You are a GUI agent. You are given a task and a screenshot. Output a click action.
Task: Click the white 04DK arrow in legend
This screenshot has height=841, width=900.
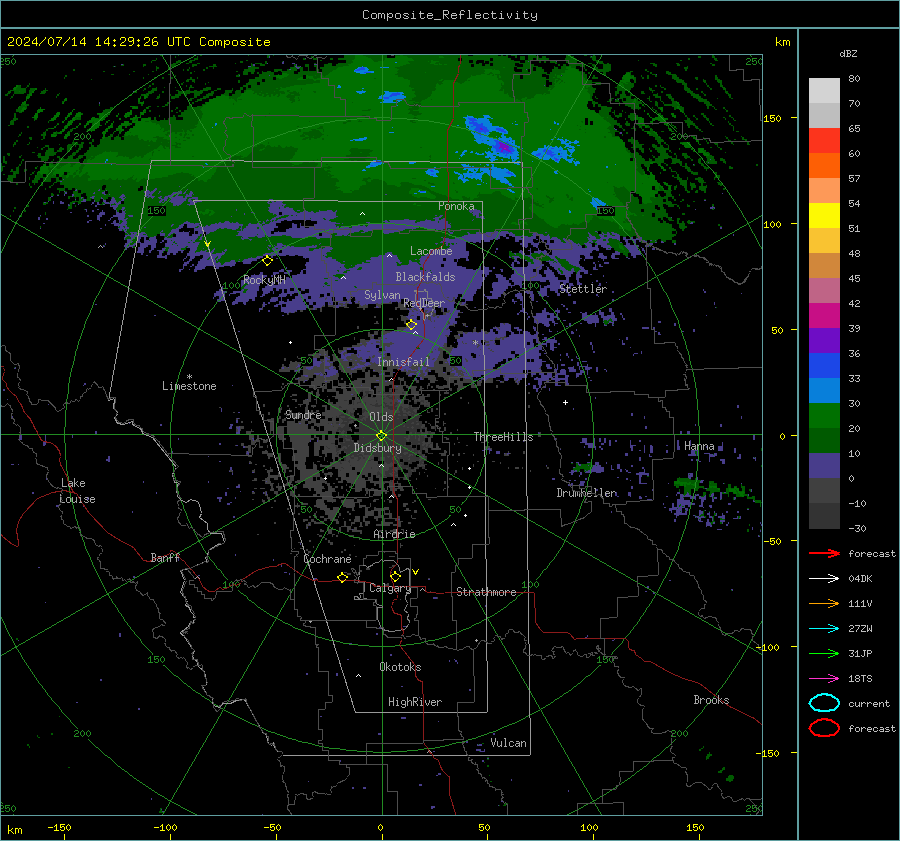pos(824,579)
